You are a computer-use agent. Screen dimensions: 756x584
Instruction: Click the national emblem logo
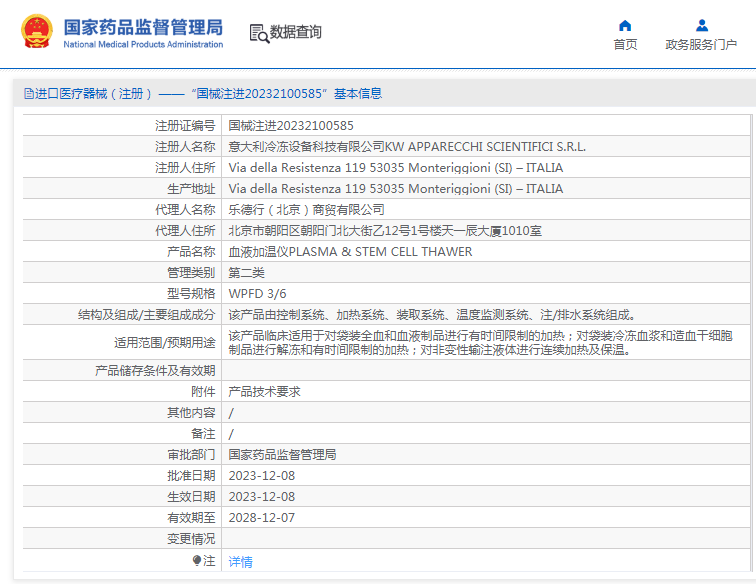tap(37, 32)
